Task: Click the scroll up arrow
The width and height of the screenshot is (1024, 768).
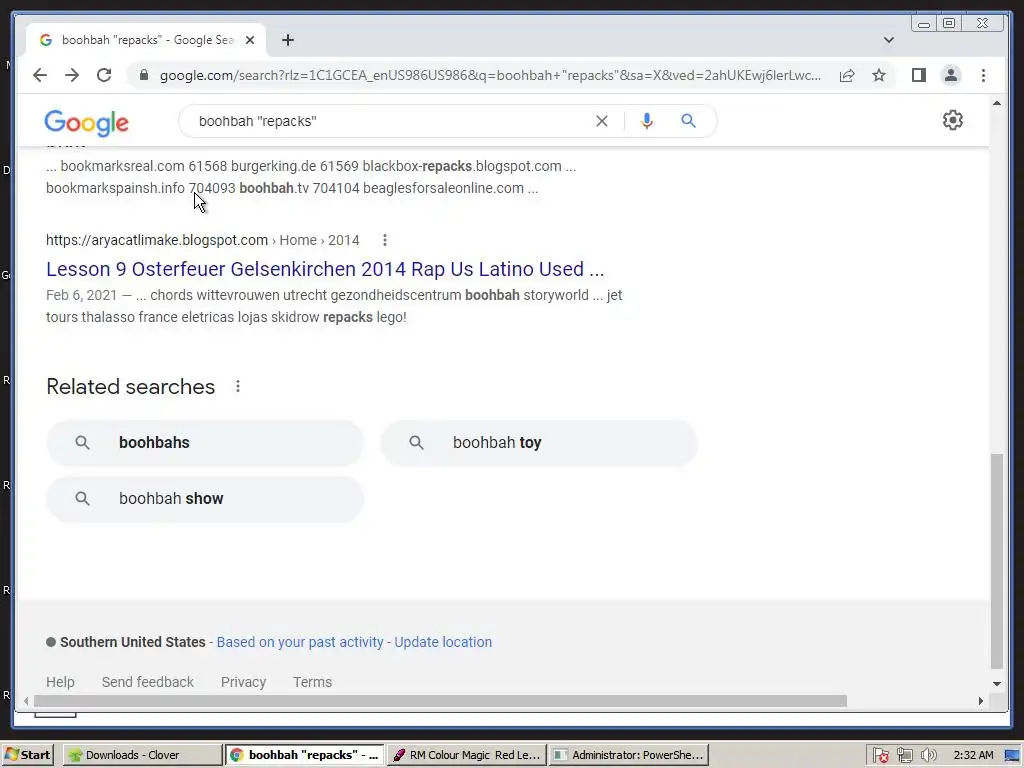Action: [x=997, y=103]
